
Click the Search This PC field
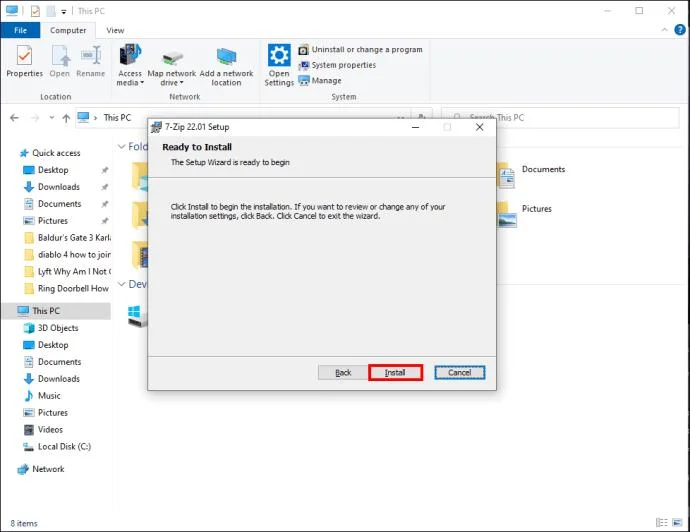[x=560, y=117]
